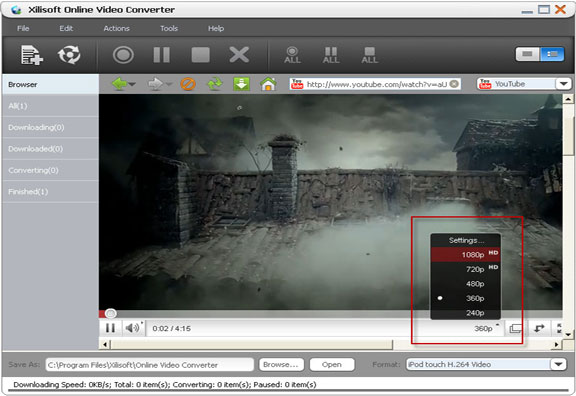Click the Save As path field
Screen dimensions: 576x396
[x=150, y=365]
